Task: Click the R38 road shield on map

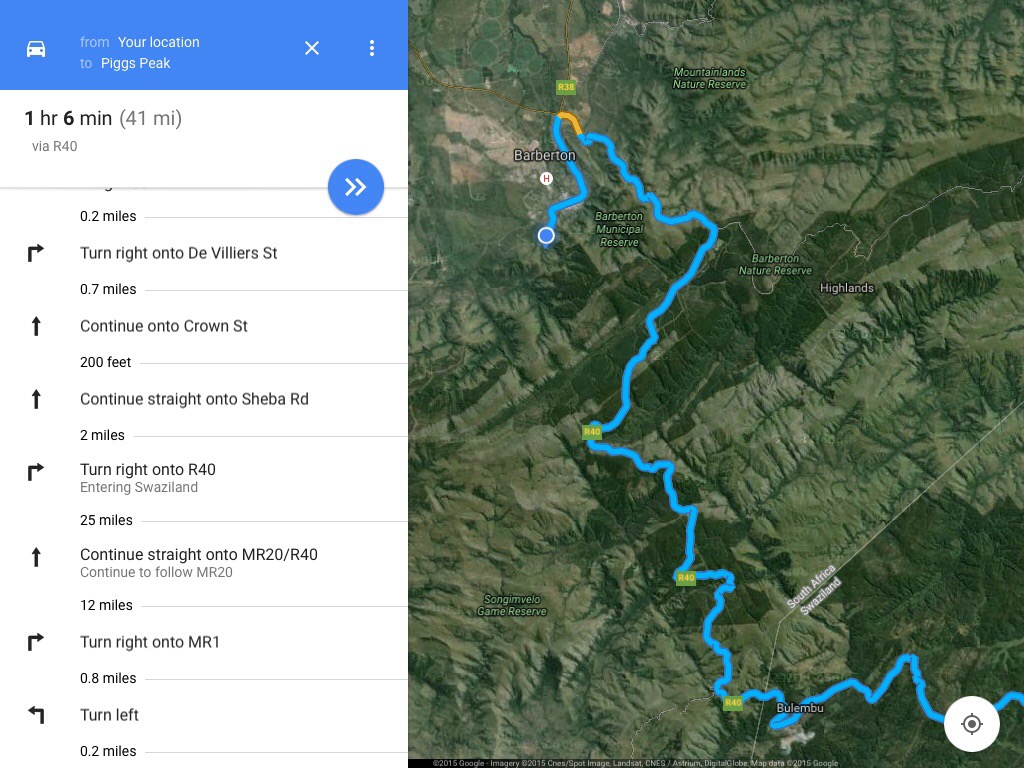Action: [566, 88]
